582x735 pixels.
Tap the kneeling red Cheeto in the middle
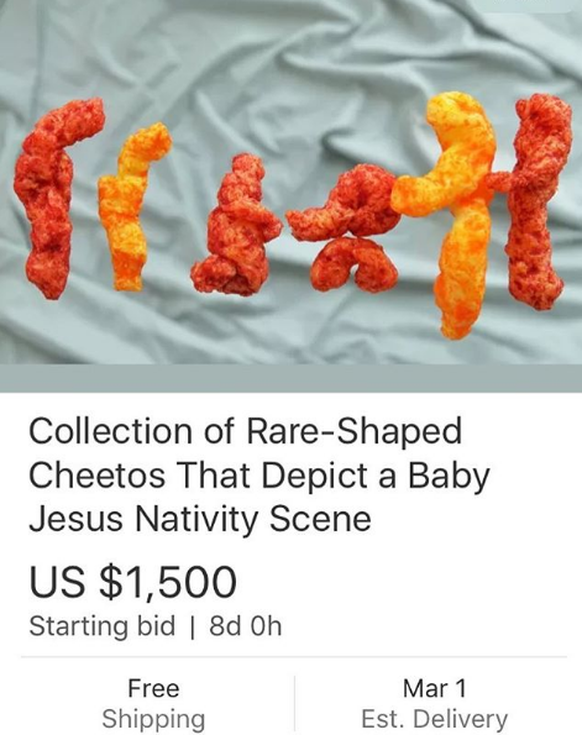pyautogui.click(x=234, y=225)
